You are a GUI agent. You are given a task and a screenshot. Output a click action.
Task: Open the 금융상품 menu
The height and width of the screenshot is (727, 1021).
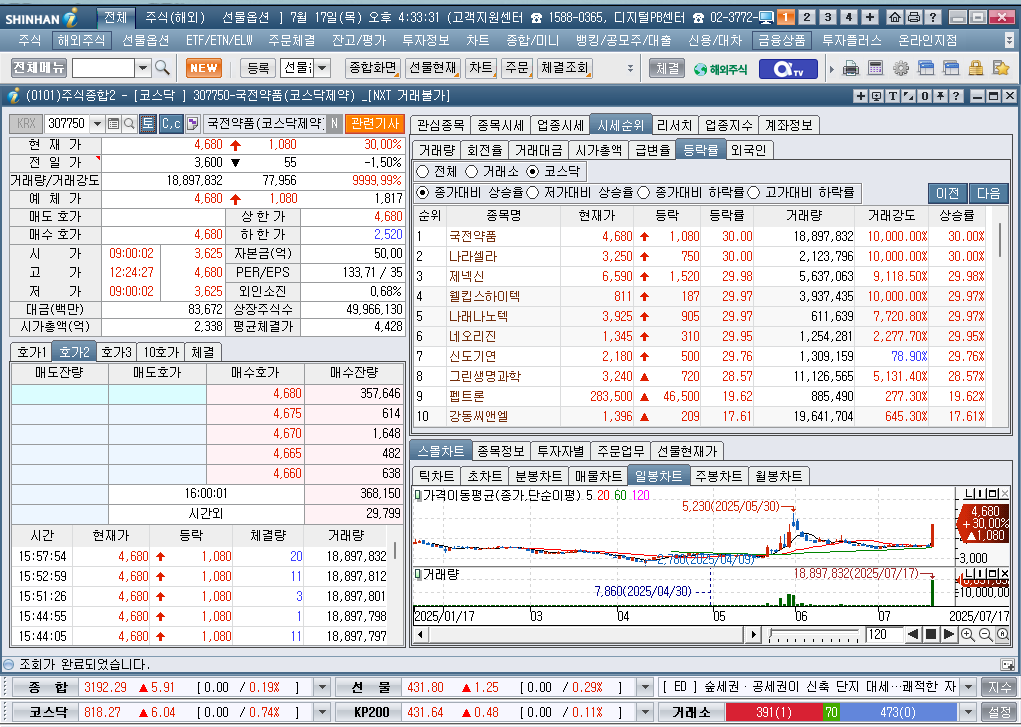click(781, 40)
